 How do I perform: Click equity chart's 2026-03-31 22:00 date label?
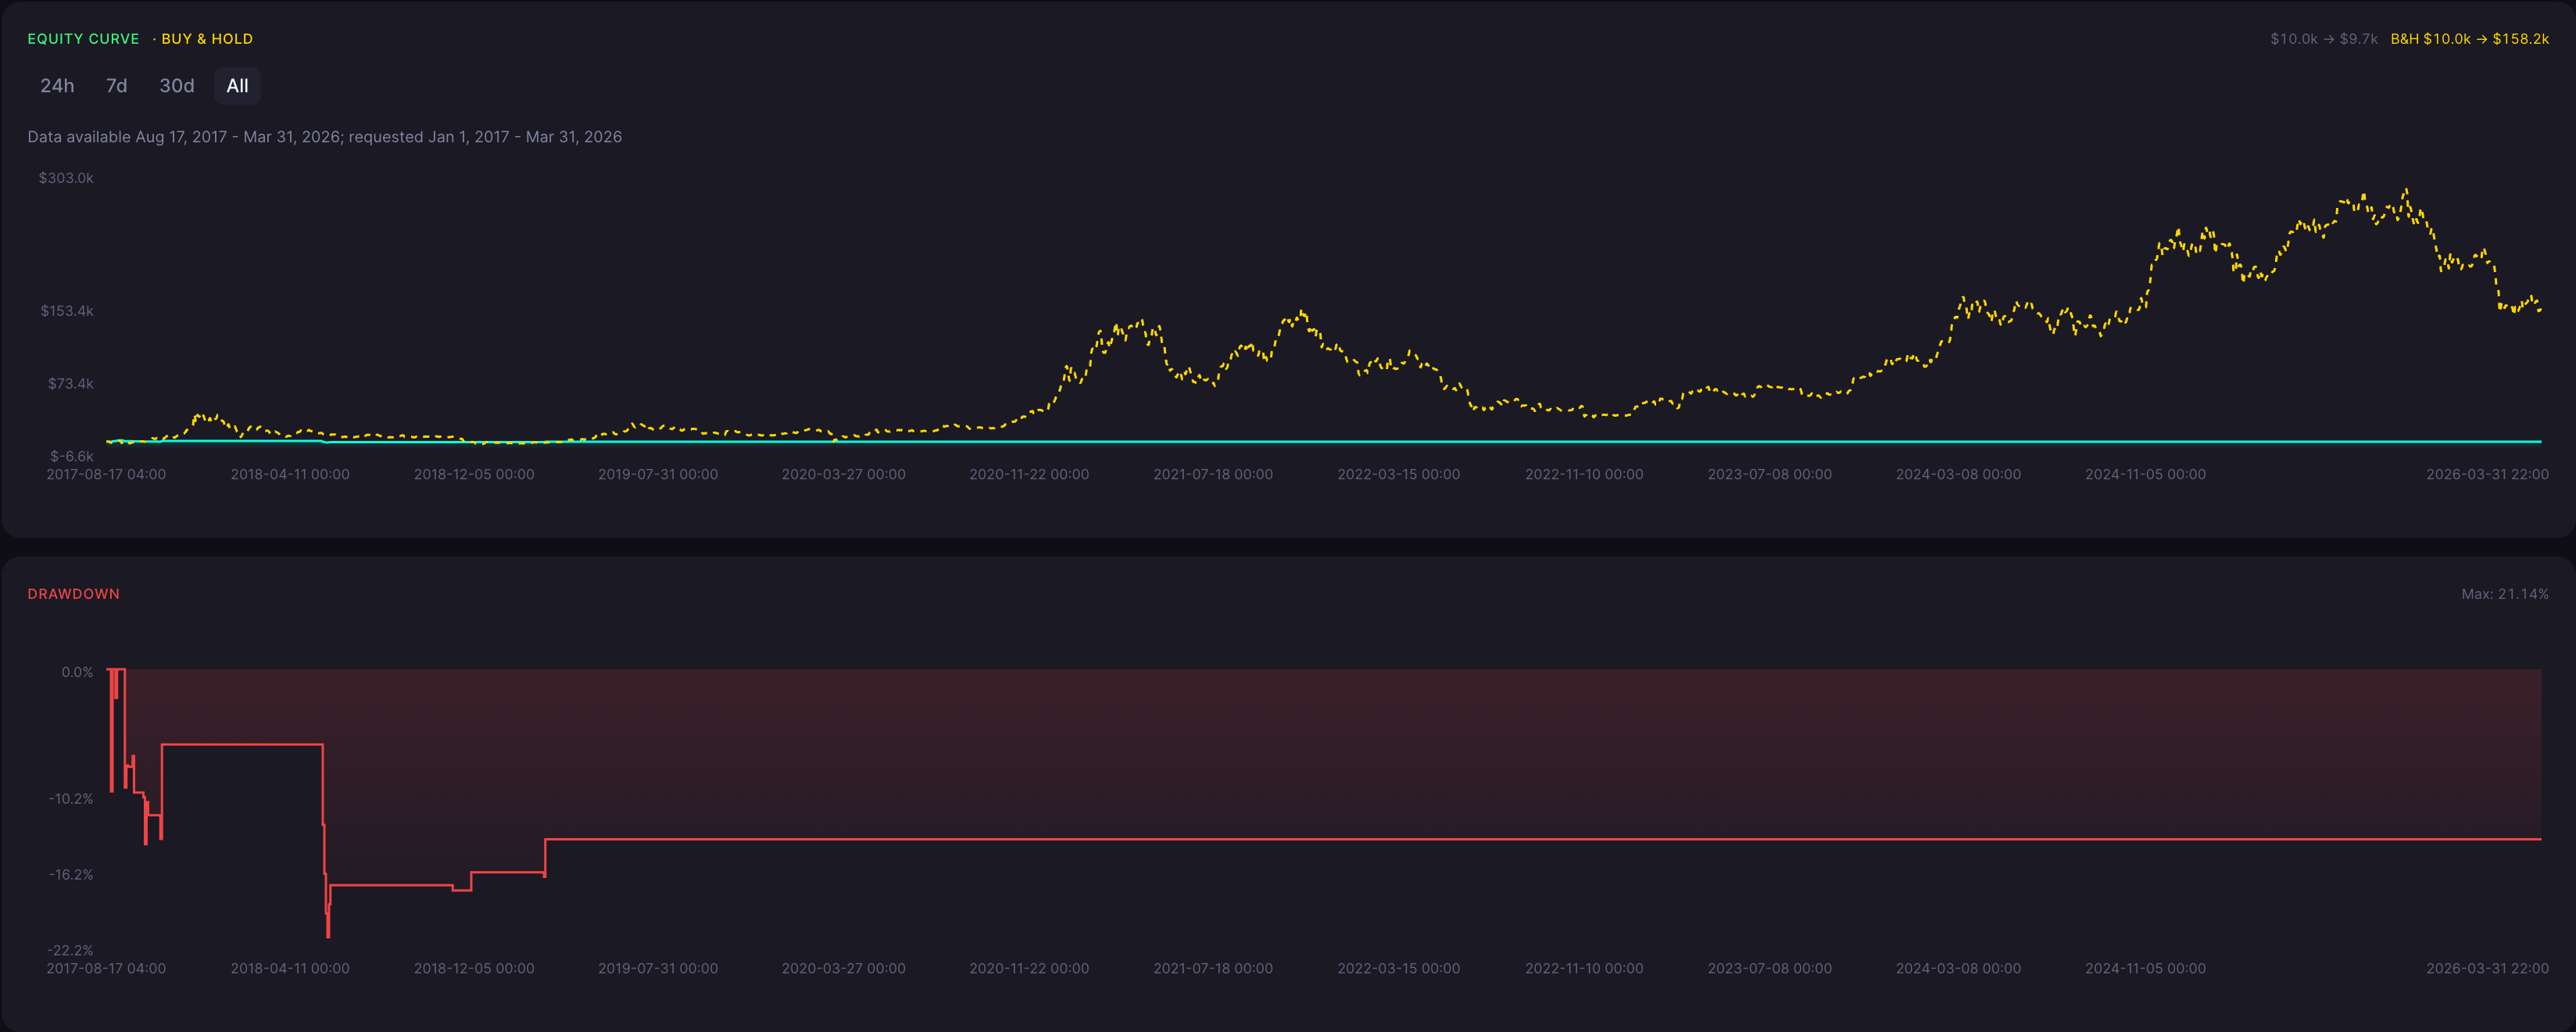2487,475
